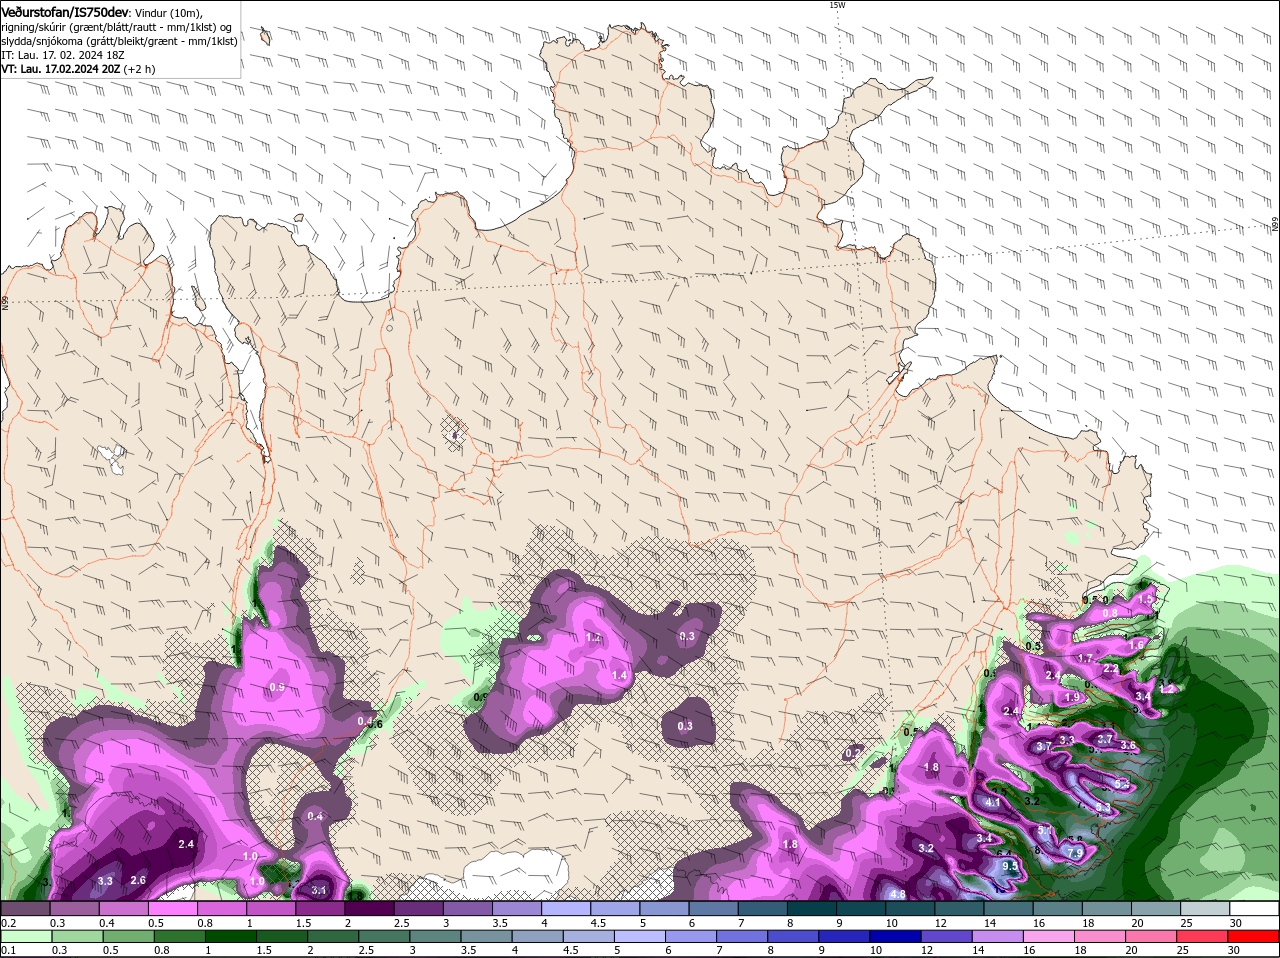Select the 4.8 value near the map's lower edge
The image size is (1280, 958).
tap(897, 894)
